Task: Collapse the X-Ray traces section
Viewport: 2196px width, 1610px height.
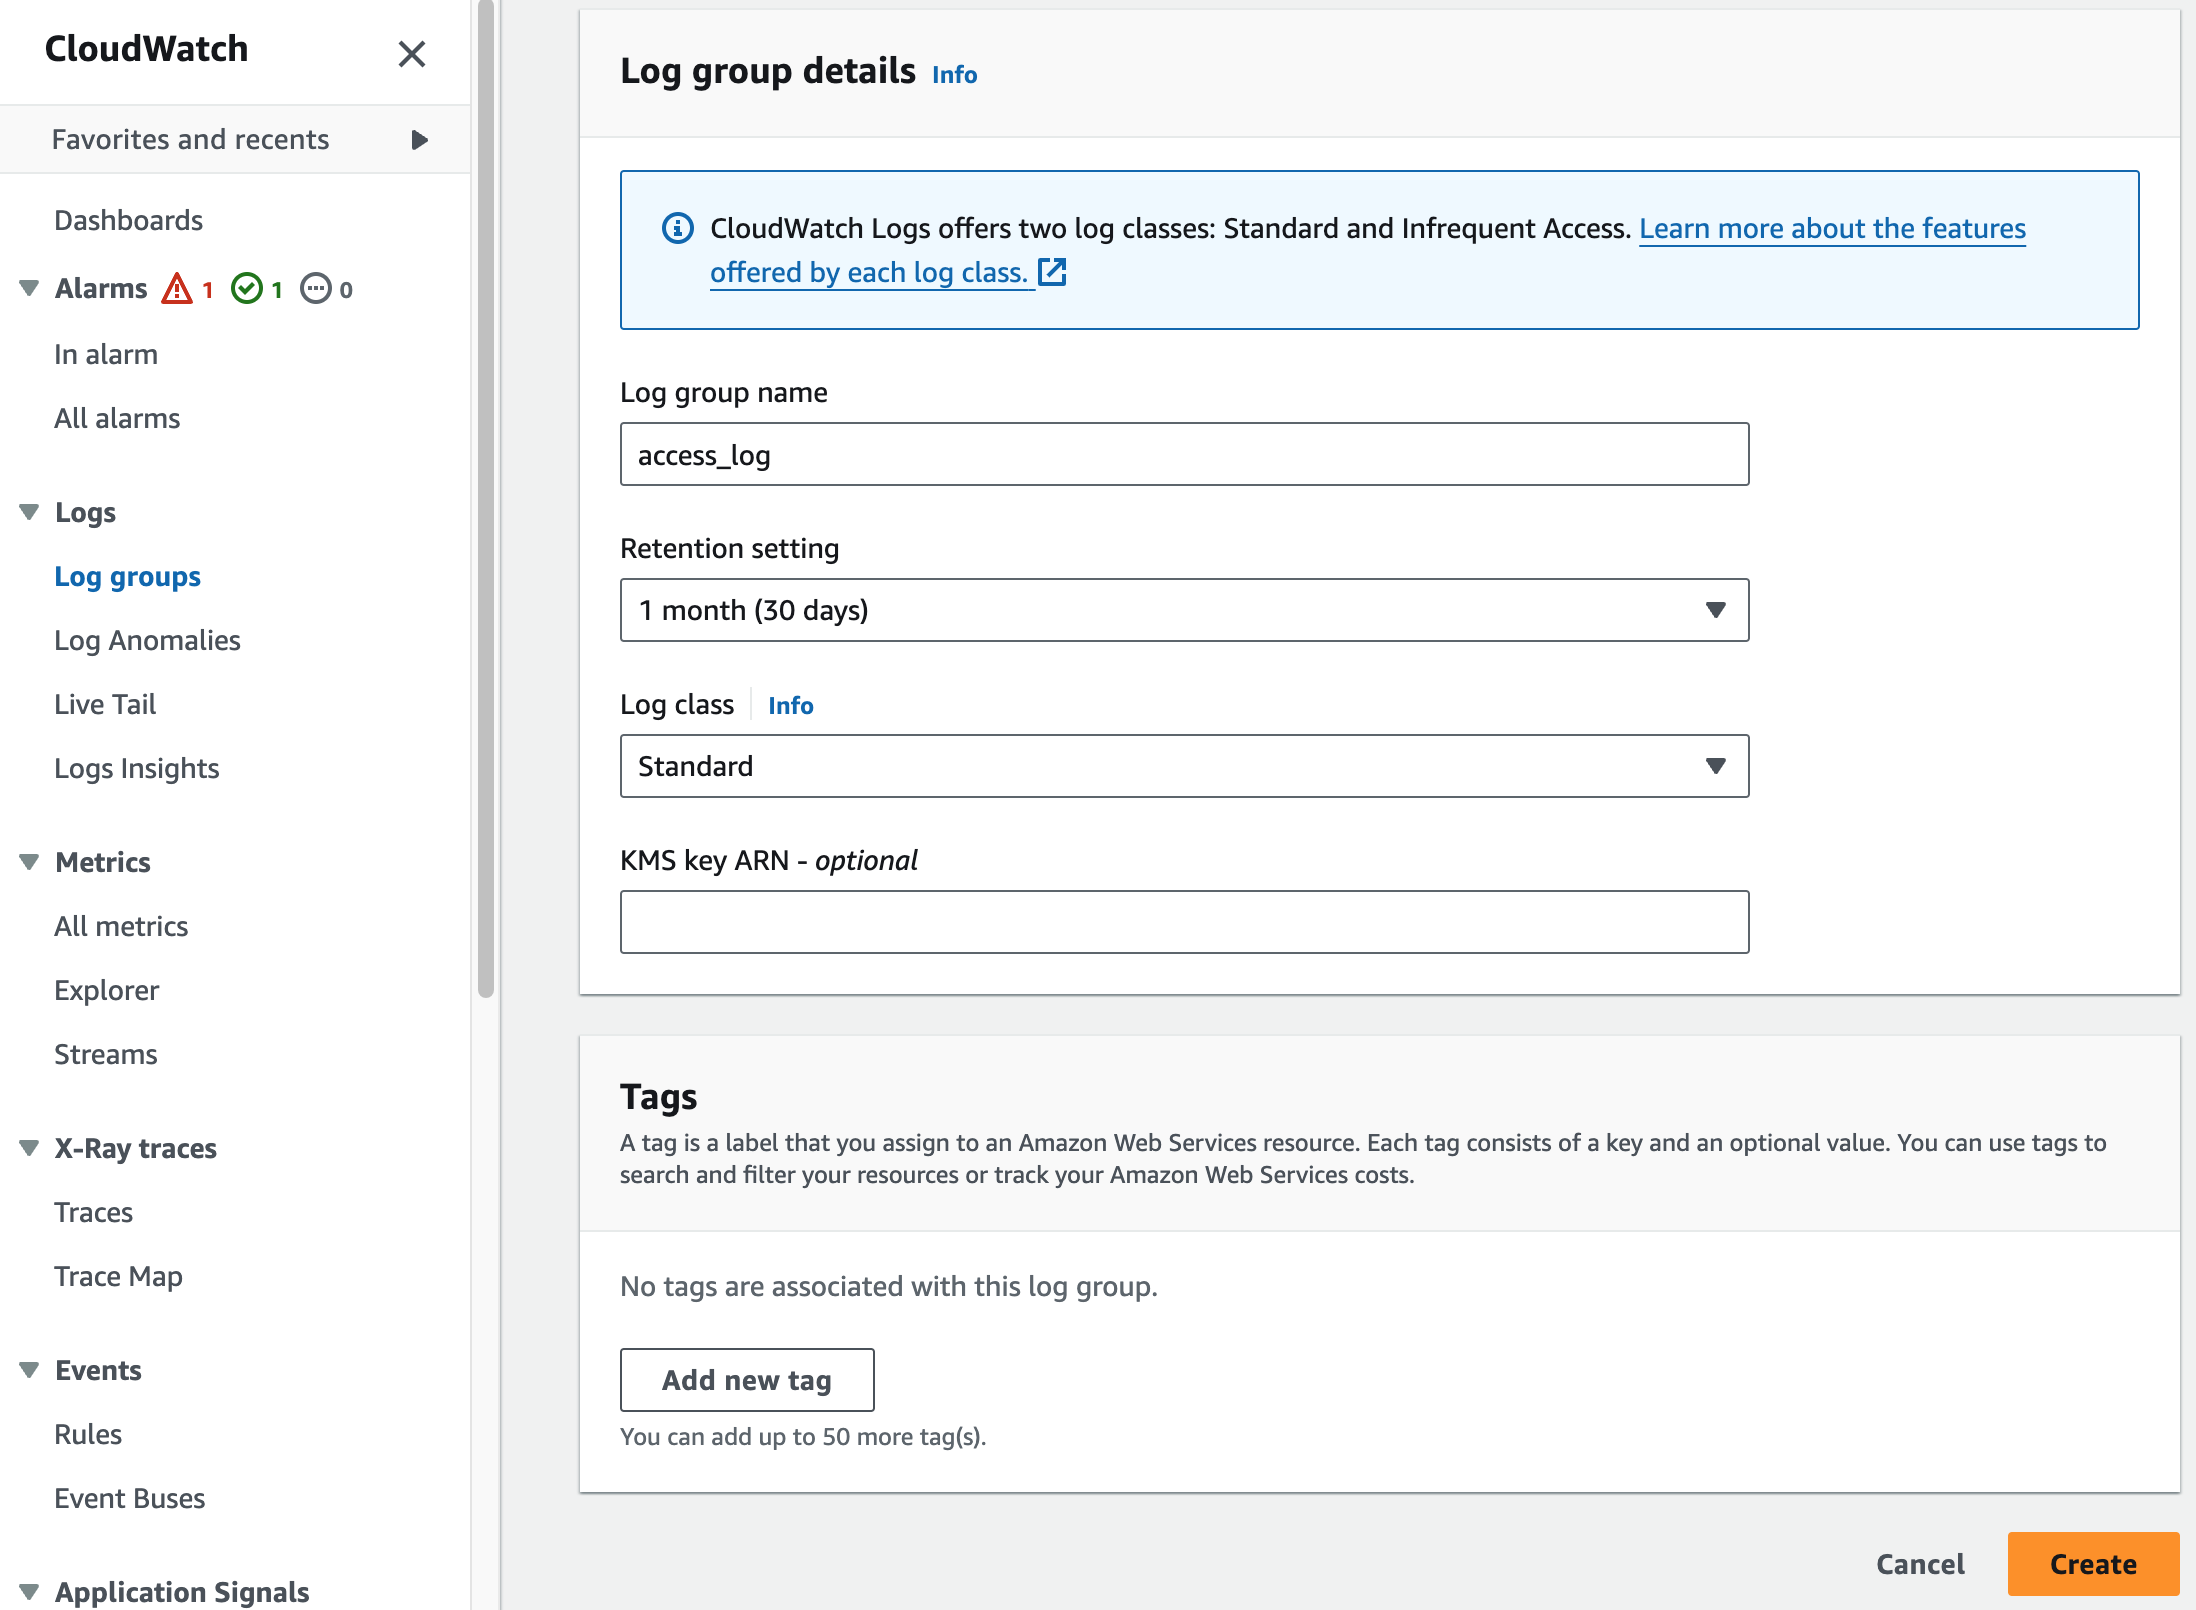Action: tap(29, 1148)
